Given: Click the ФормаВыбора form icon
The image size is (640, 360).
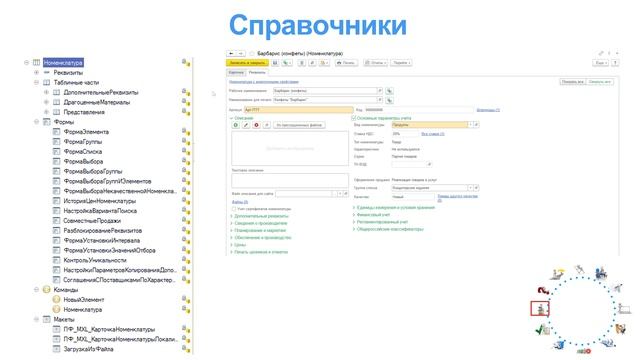Looking at the screenshot, I should click(56, 161).
